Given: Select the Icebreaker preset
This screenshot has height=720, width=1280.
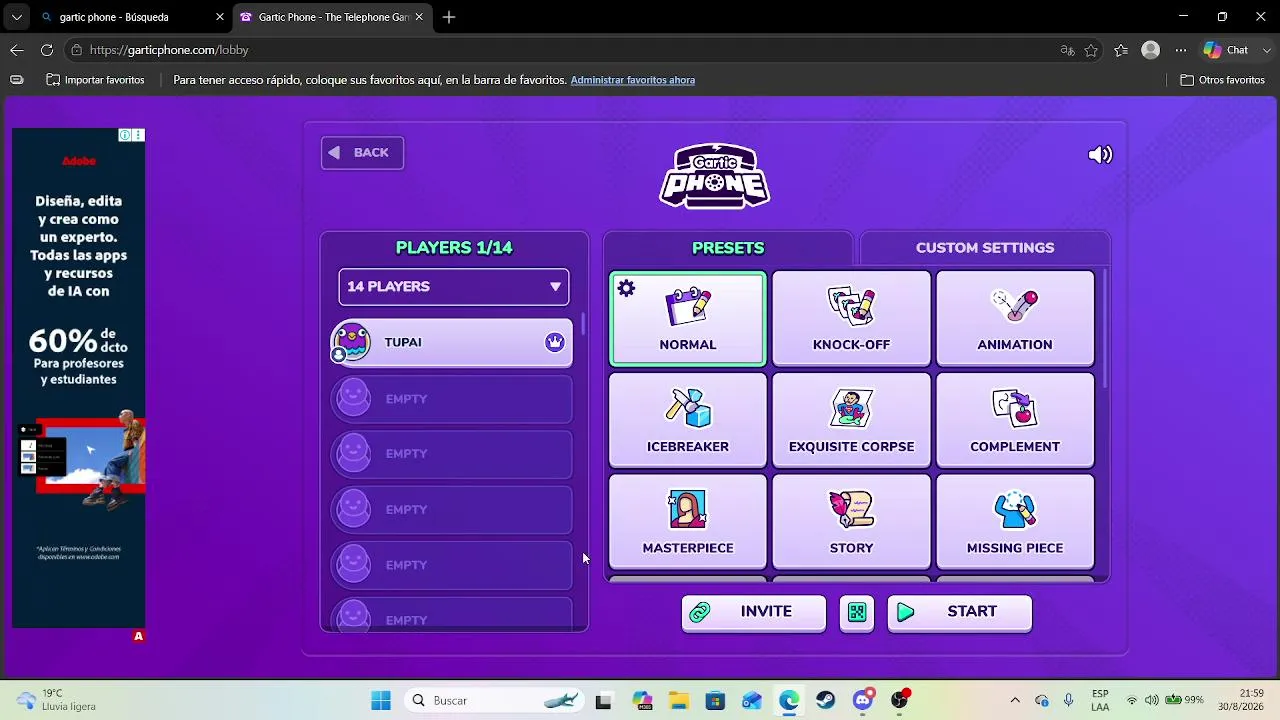Looking at the screenshot, I should pos(688,420).
